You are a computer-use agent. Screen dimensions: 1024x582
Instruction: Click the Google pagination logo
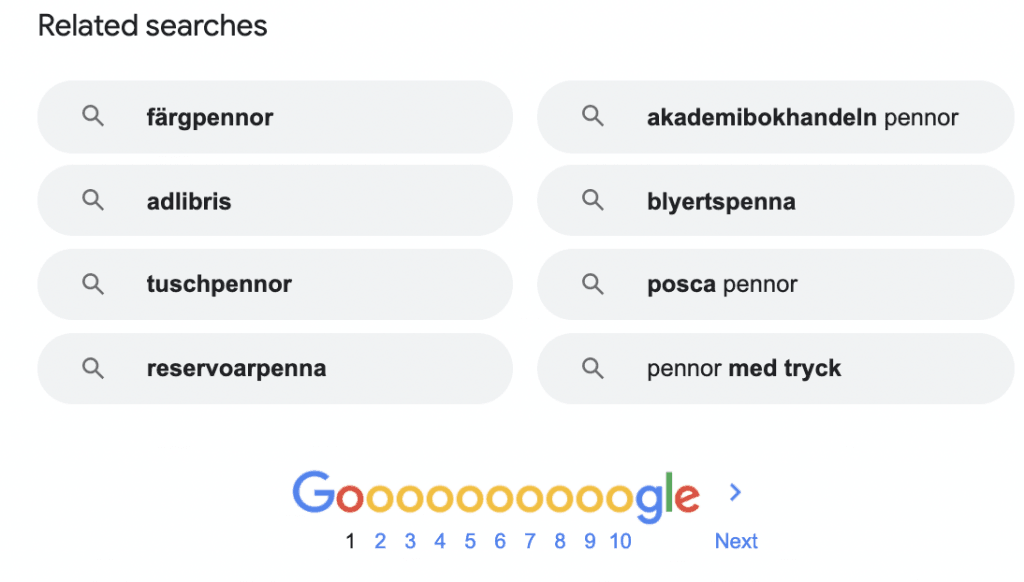pos(495,496)
